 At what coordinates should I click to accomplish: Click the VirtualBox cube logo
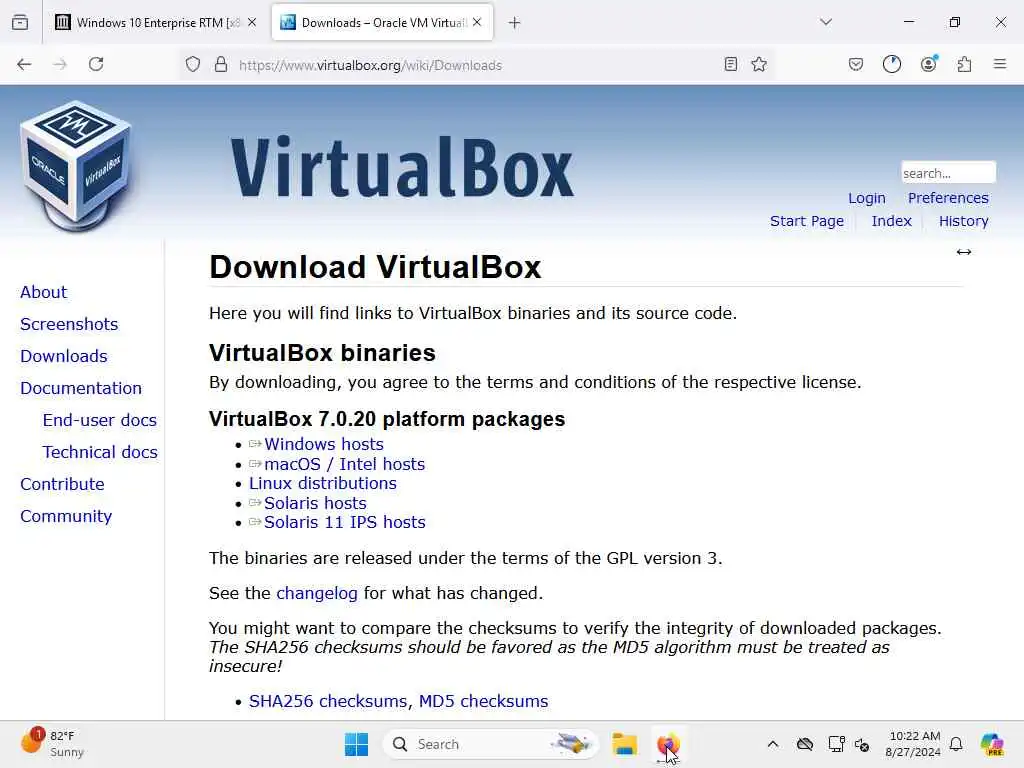click(x=76, y=166)
